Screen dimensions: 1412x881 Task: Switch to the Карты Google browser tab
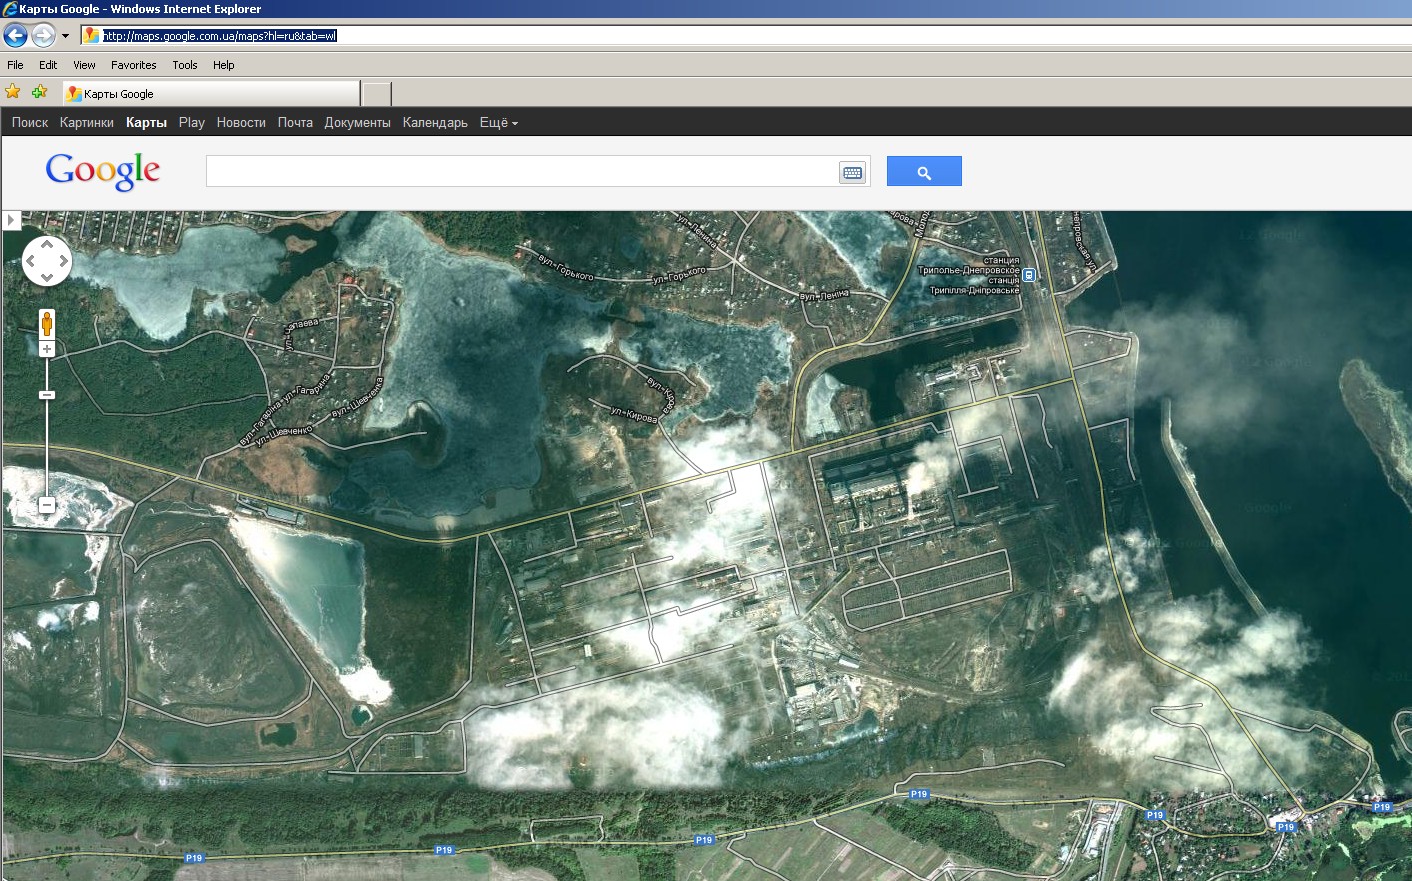point(211,94)
